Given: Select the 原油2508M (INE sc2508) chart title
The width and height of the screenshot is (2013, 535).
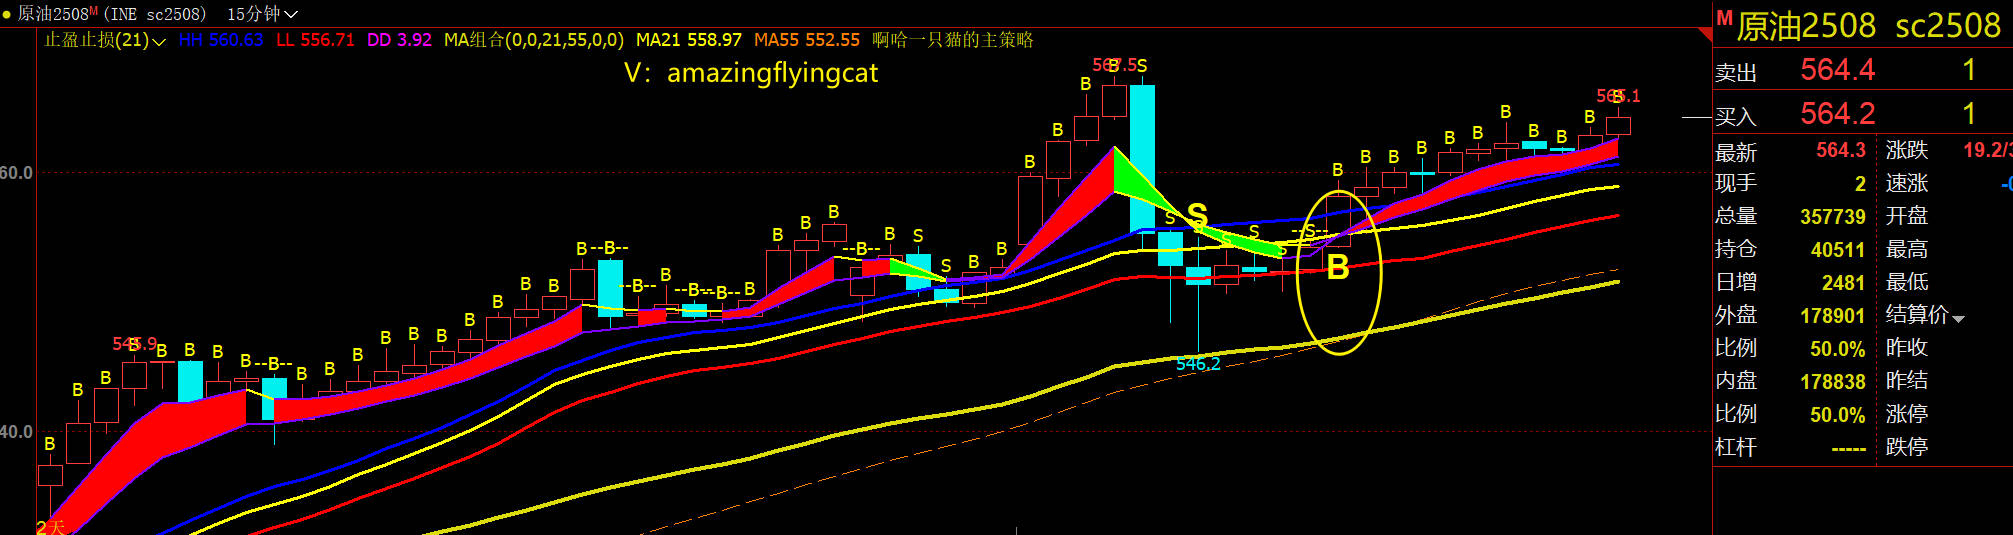Looking at the screenshot, I should click(112, 14).
